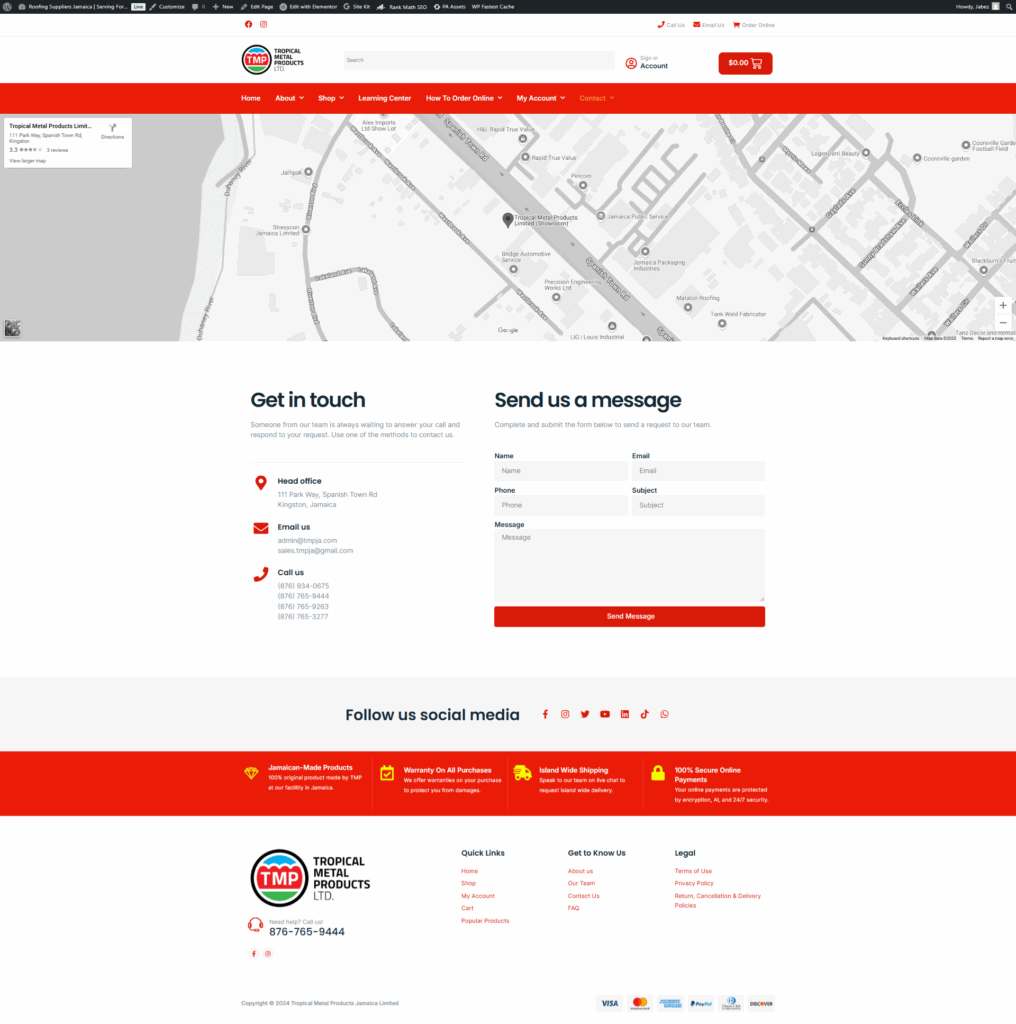Open the LinkedIn social icon
This screenshot has width=1016, height=1024.
pyautogui.click(x=625, y=714)
